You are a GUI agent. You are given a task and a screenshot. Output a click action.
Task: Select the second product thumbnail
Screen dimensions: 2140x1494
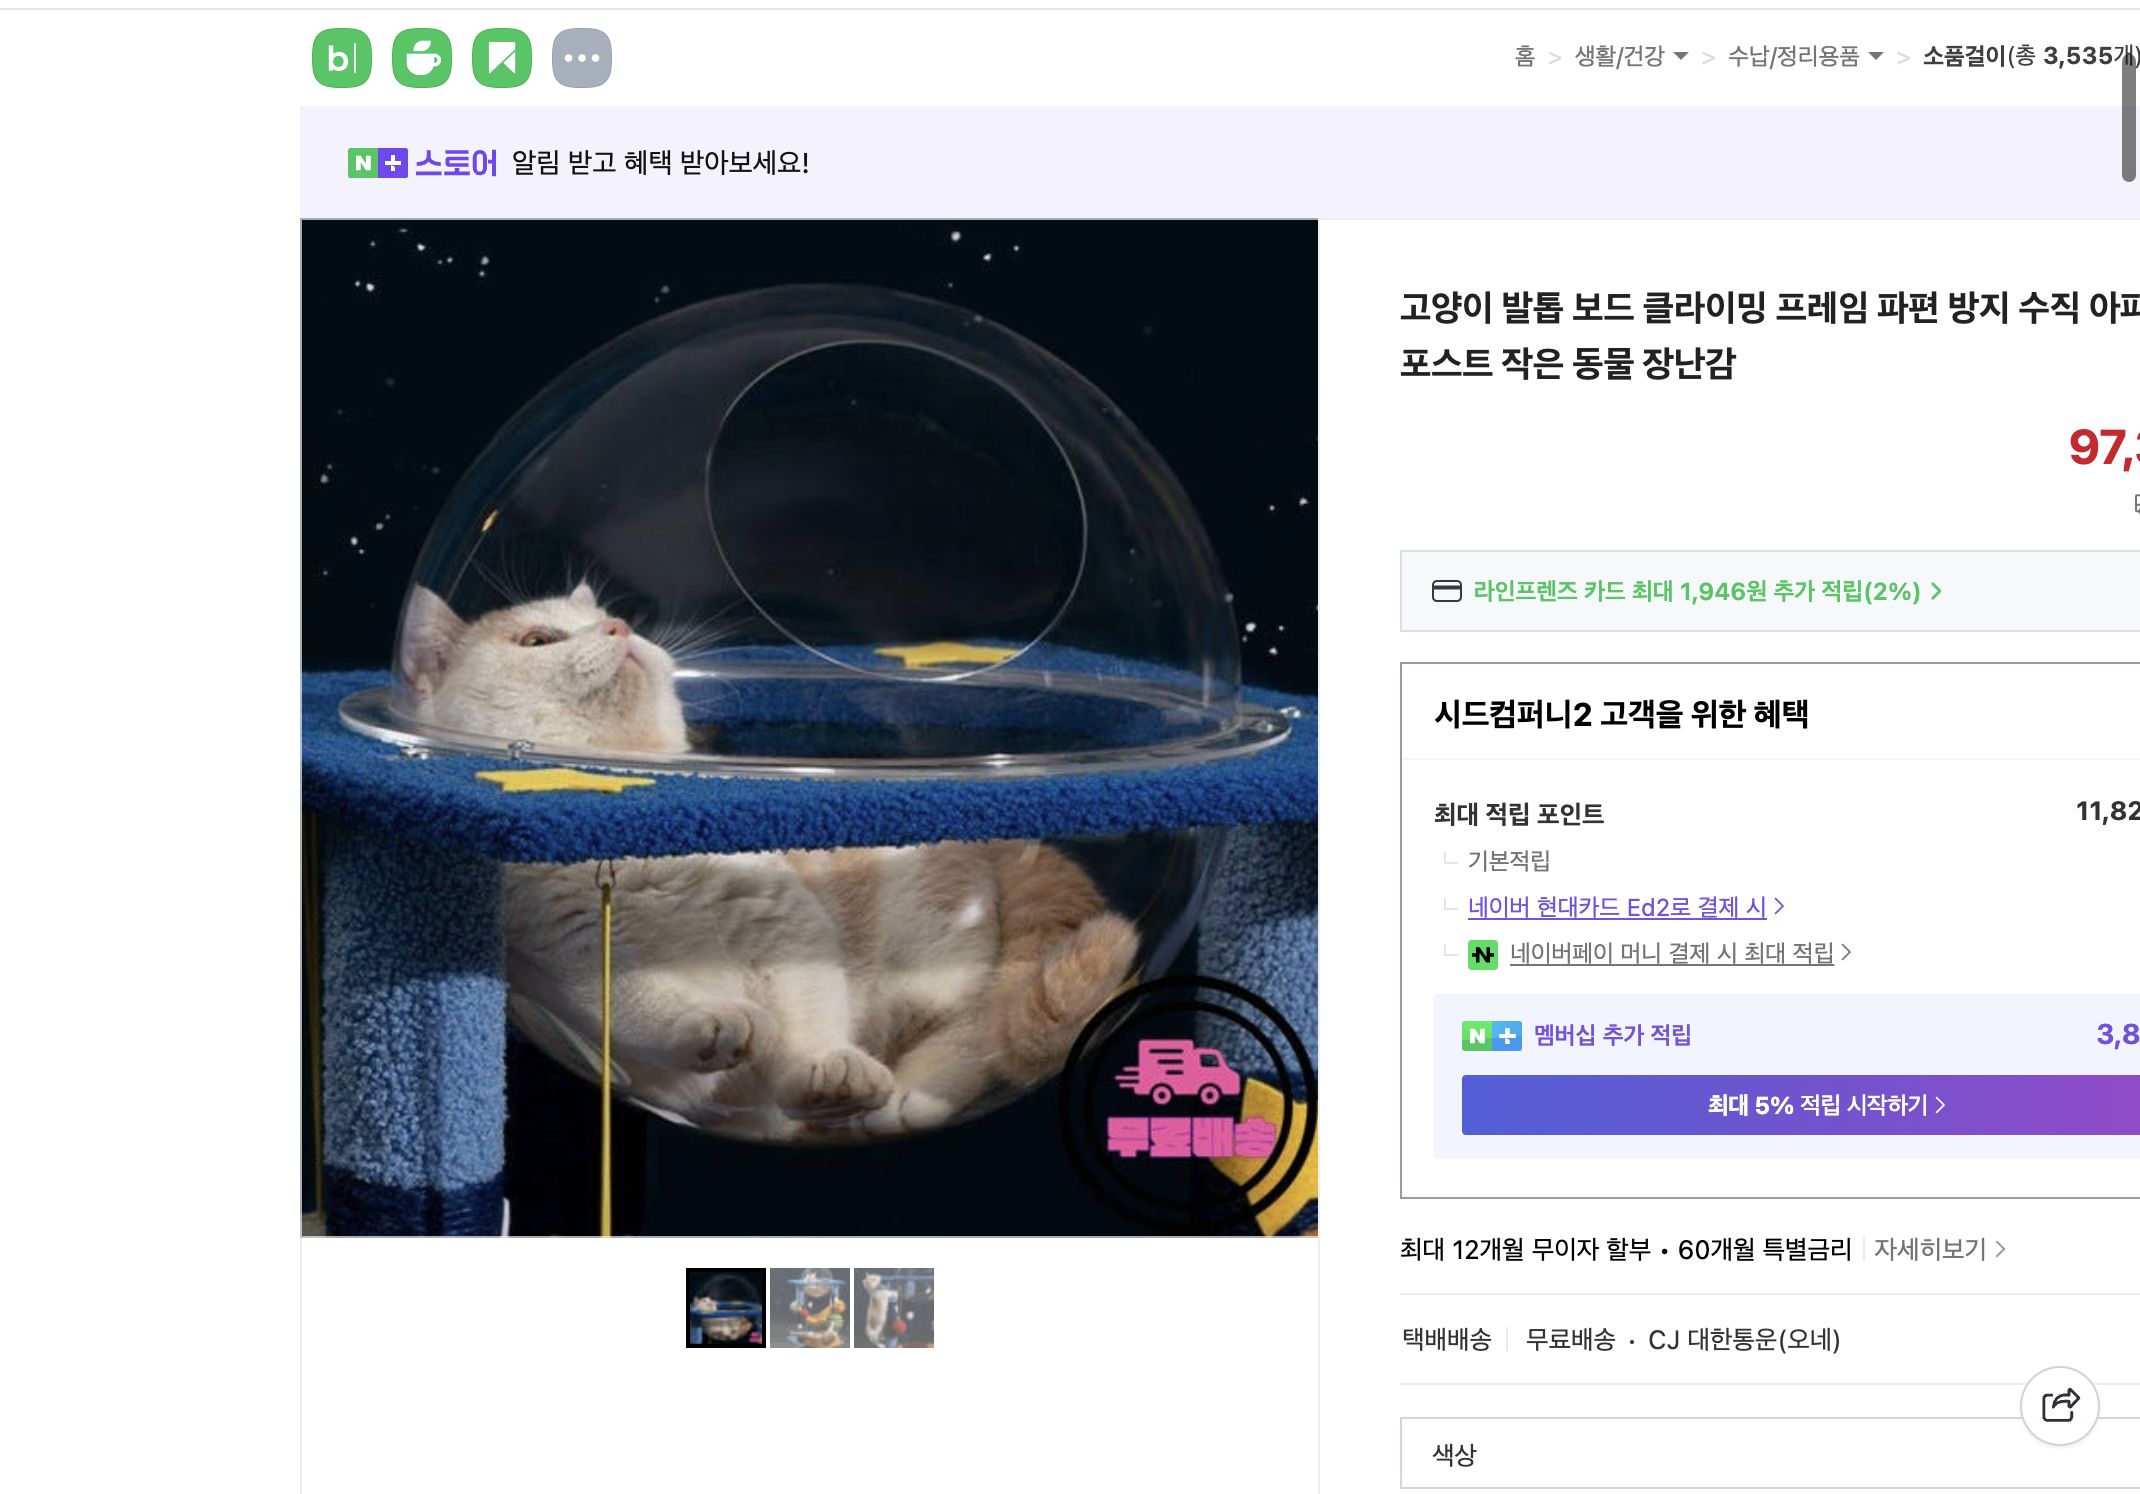pos(810,1308)
